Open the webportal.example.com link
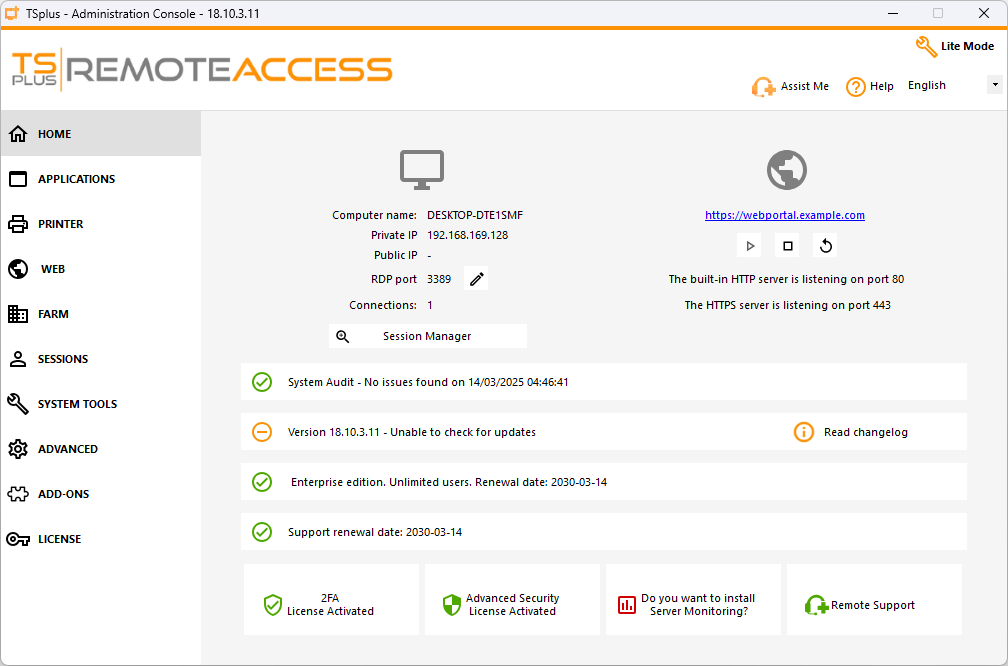Image resolution: width=1008 pixels, height=666 pixels. (x=784, y=215)
